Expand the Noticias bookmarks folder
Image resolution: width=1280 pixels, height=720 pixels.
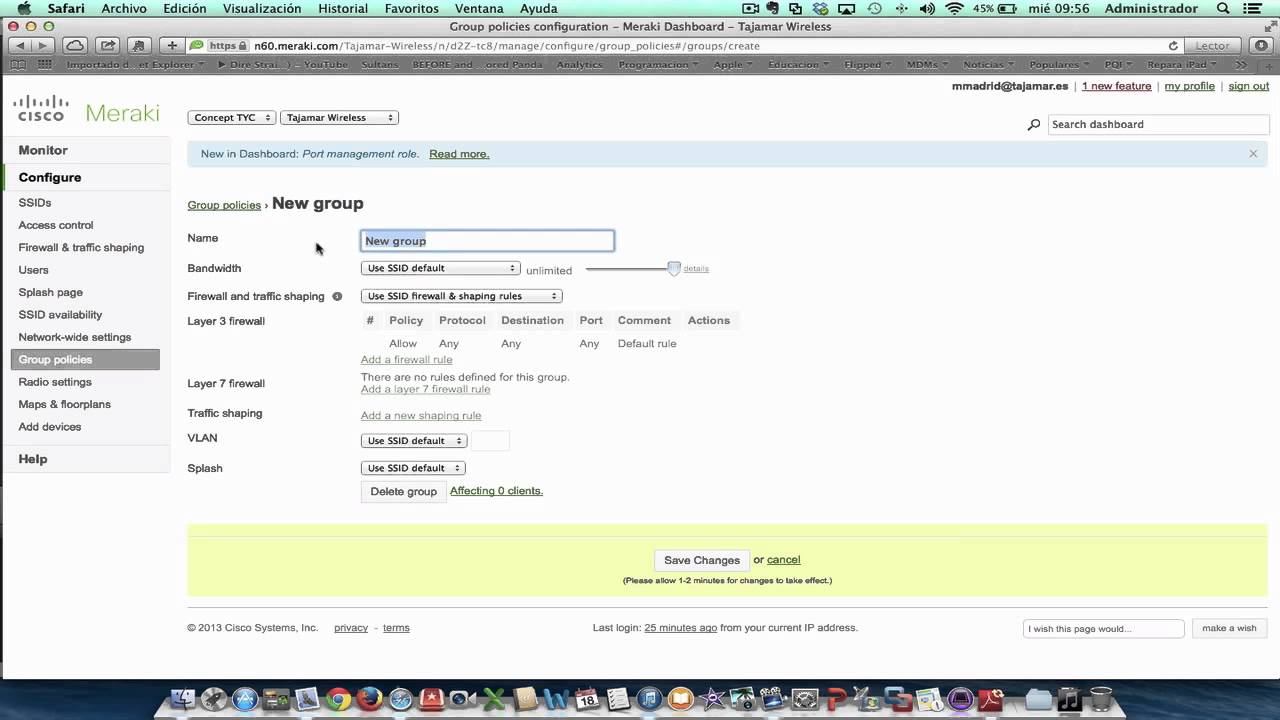coord(988,64)
